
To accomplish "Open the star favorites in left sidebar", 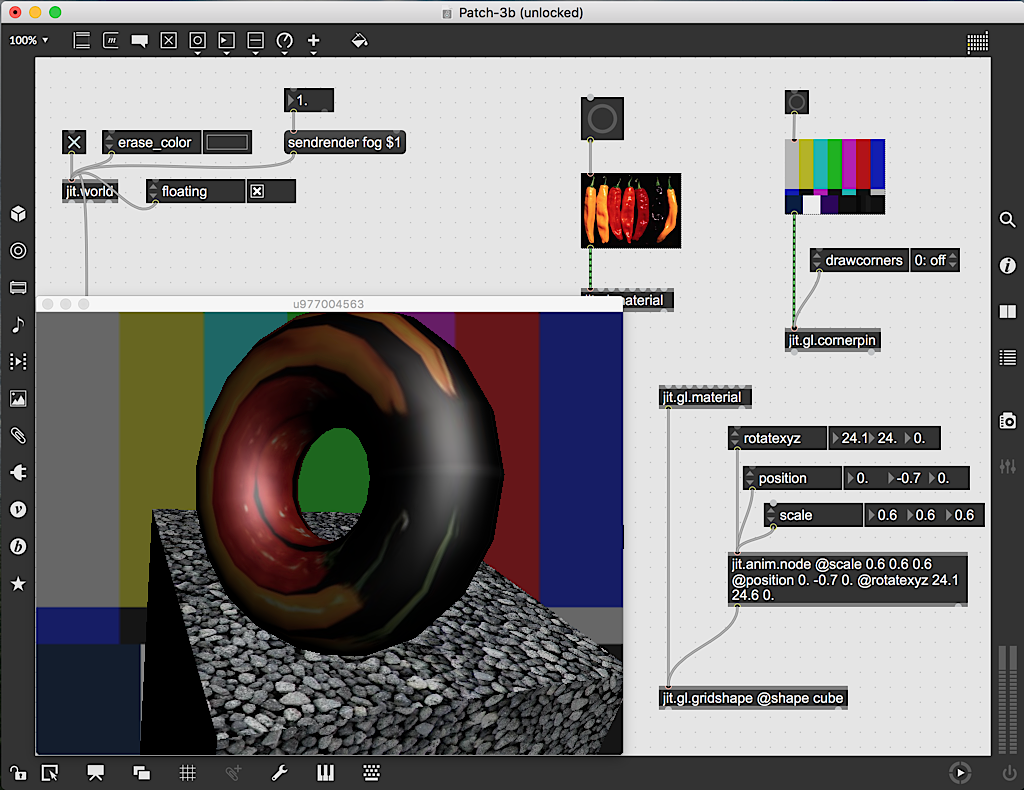I will coord(18,584).
